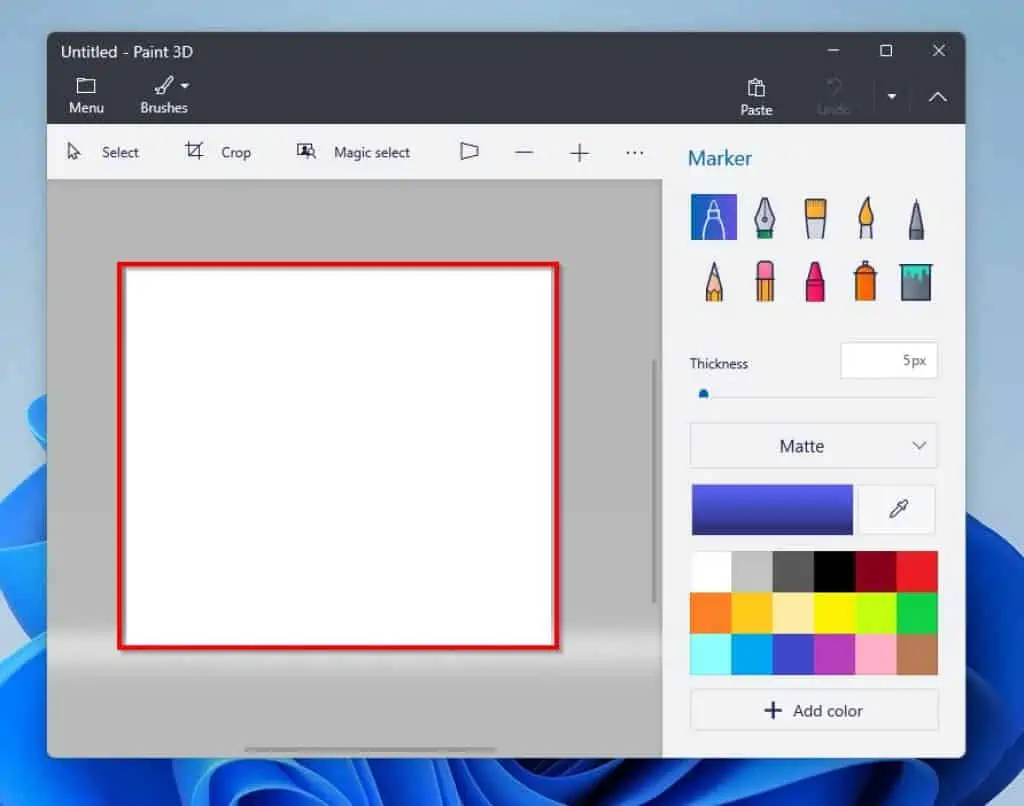Pick the Crayon tool

tap(815, 281)
